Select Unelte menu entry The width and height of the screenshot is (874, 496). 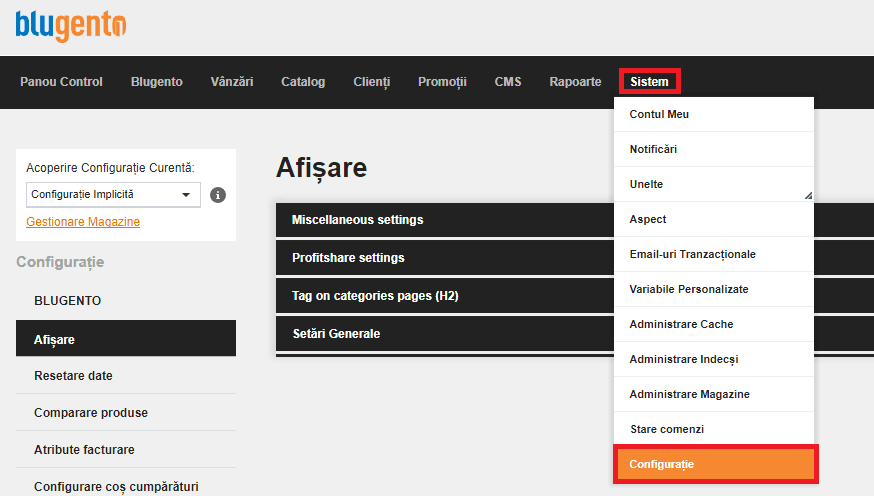tap(714, 184)
